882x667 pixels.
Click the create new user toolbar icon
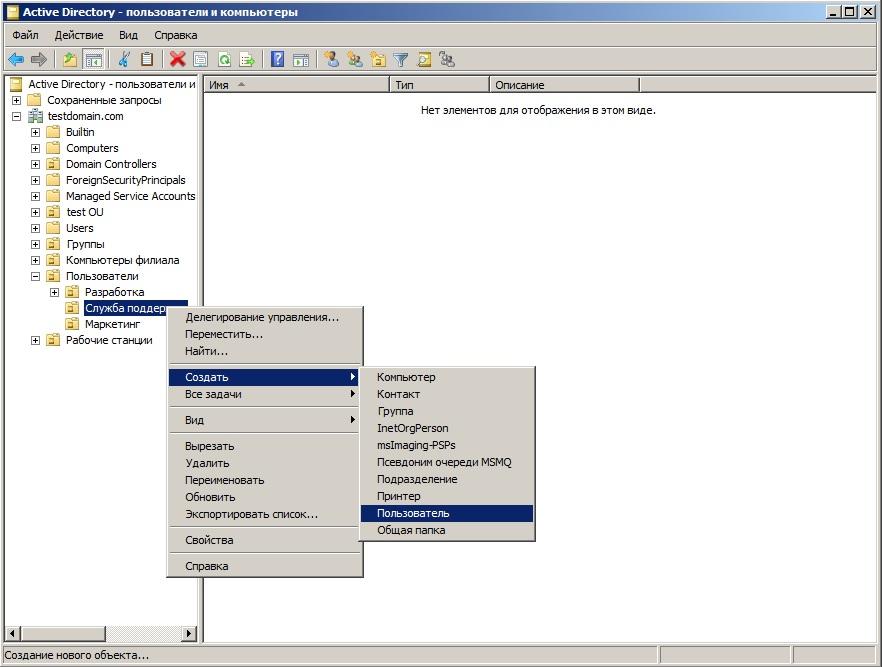pos(332,60)
